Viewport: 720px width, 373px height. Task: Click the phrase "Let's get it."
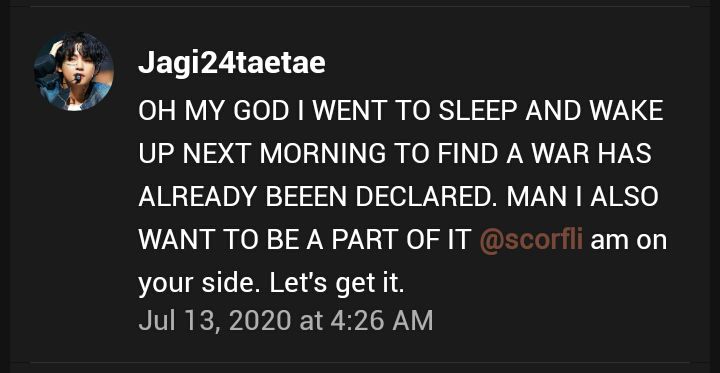tap(337, 284)
